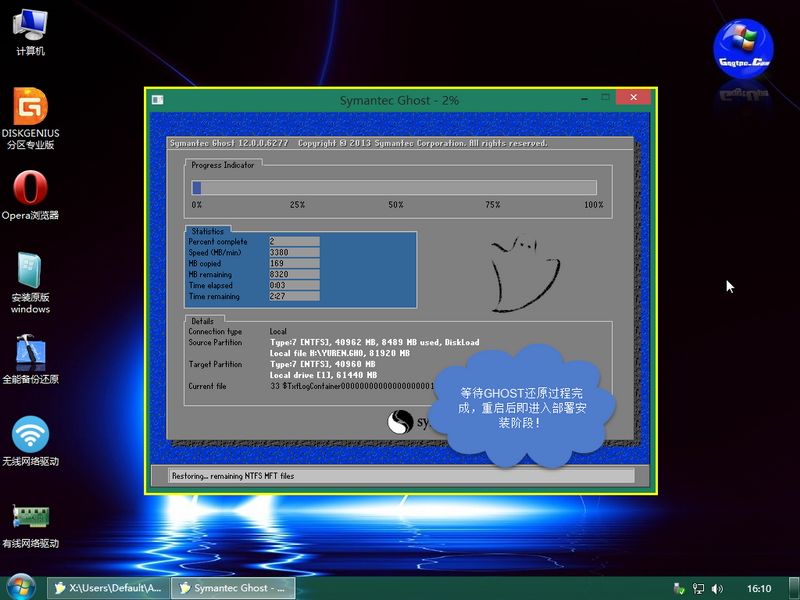Click the "Local drive [1], 61440 MB" line
The width and height of the screenshot is (800, 600).
coord(323,375)
